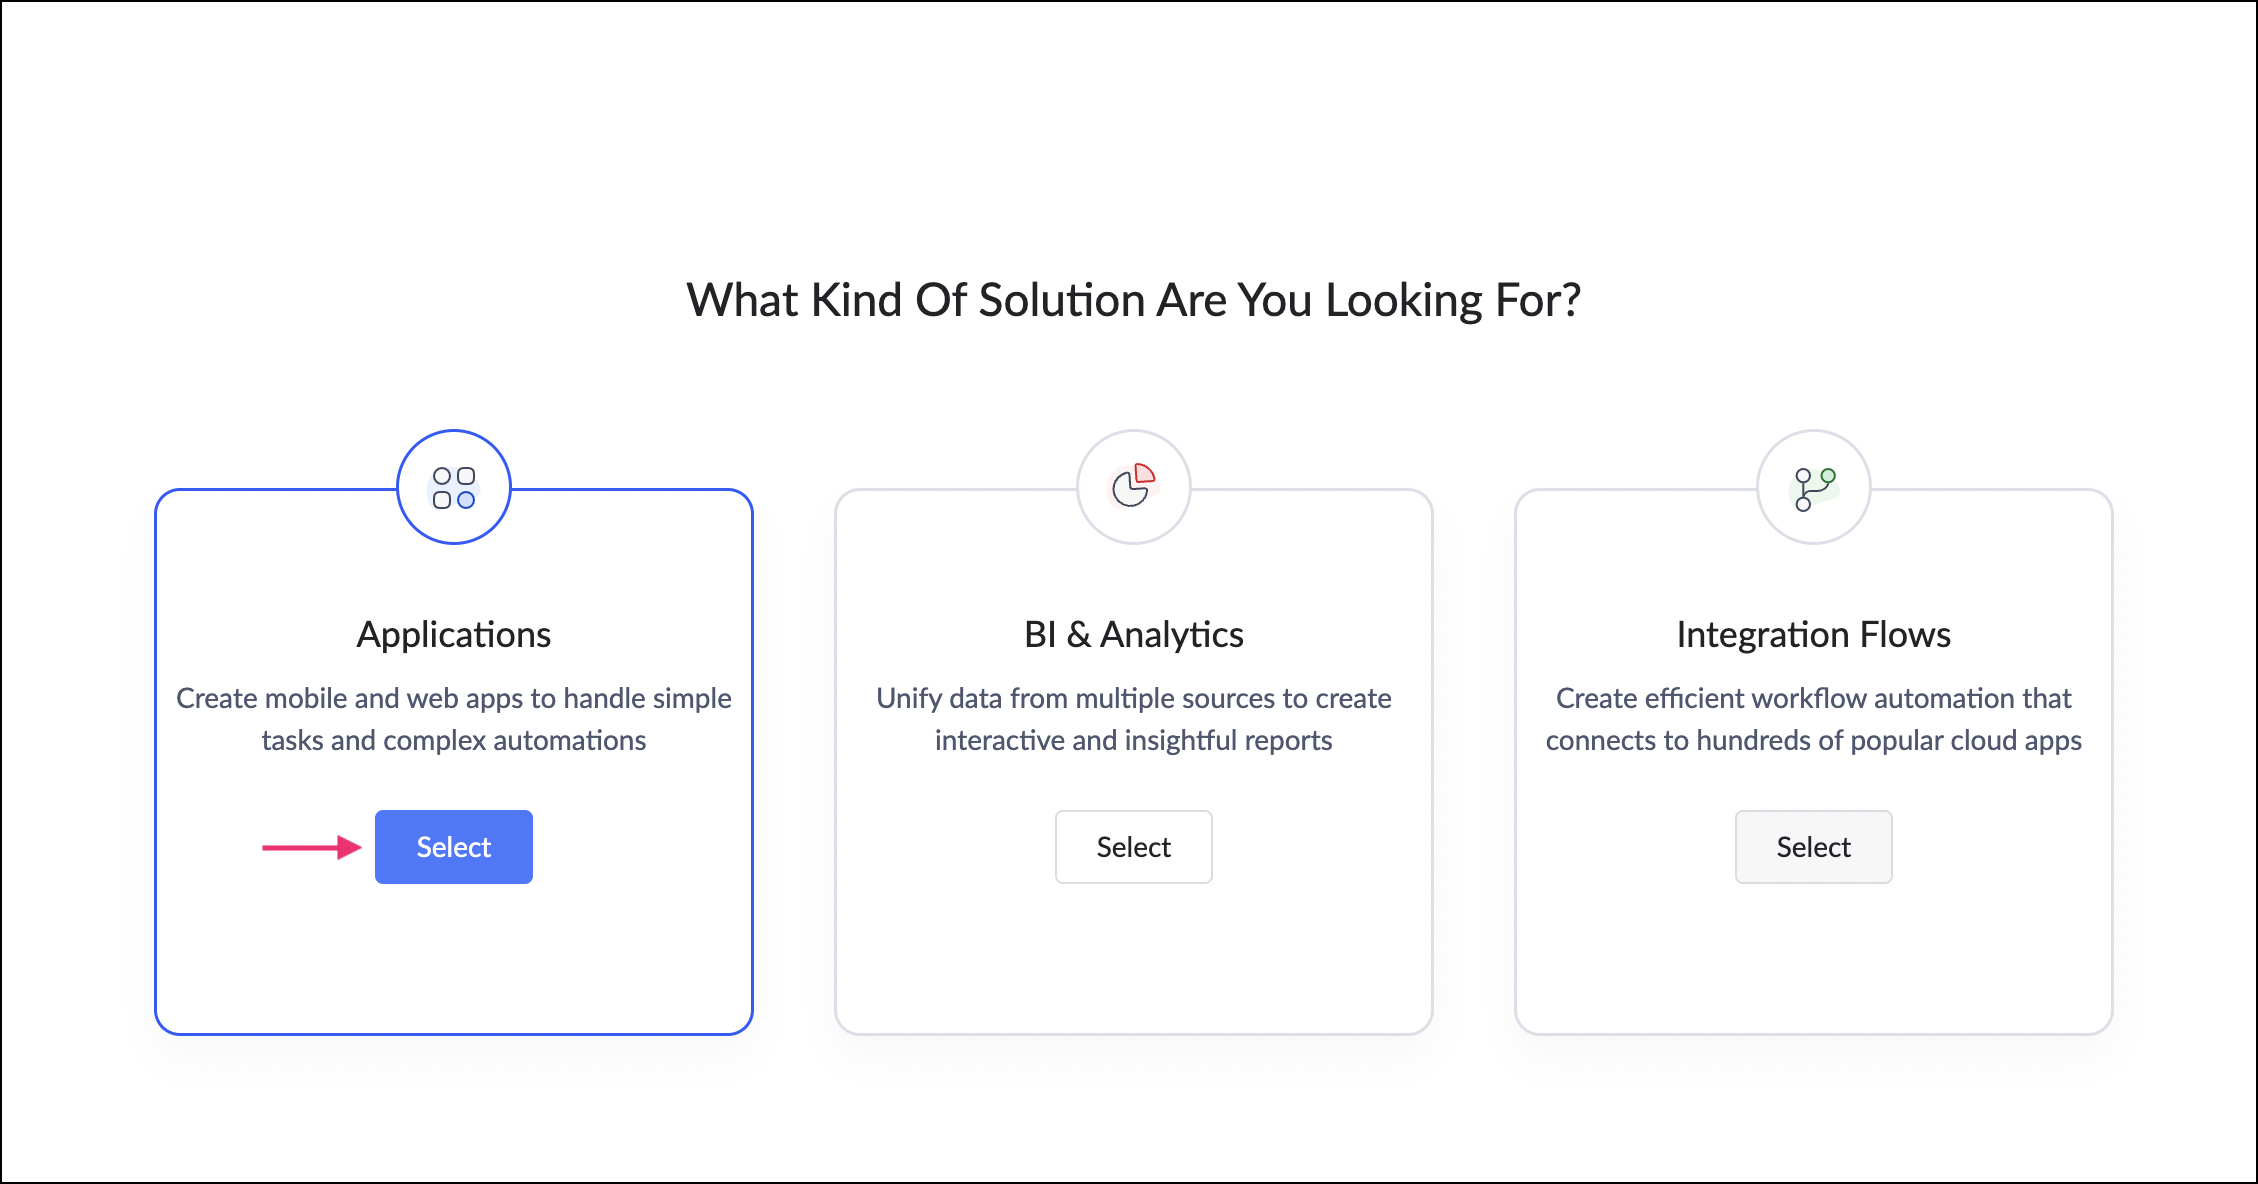Image resolution: width=2258 pixels, height=1184 pixels.
Task: Click the heading asking what solution you want
Action: 1133,300
